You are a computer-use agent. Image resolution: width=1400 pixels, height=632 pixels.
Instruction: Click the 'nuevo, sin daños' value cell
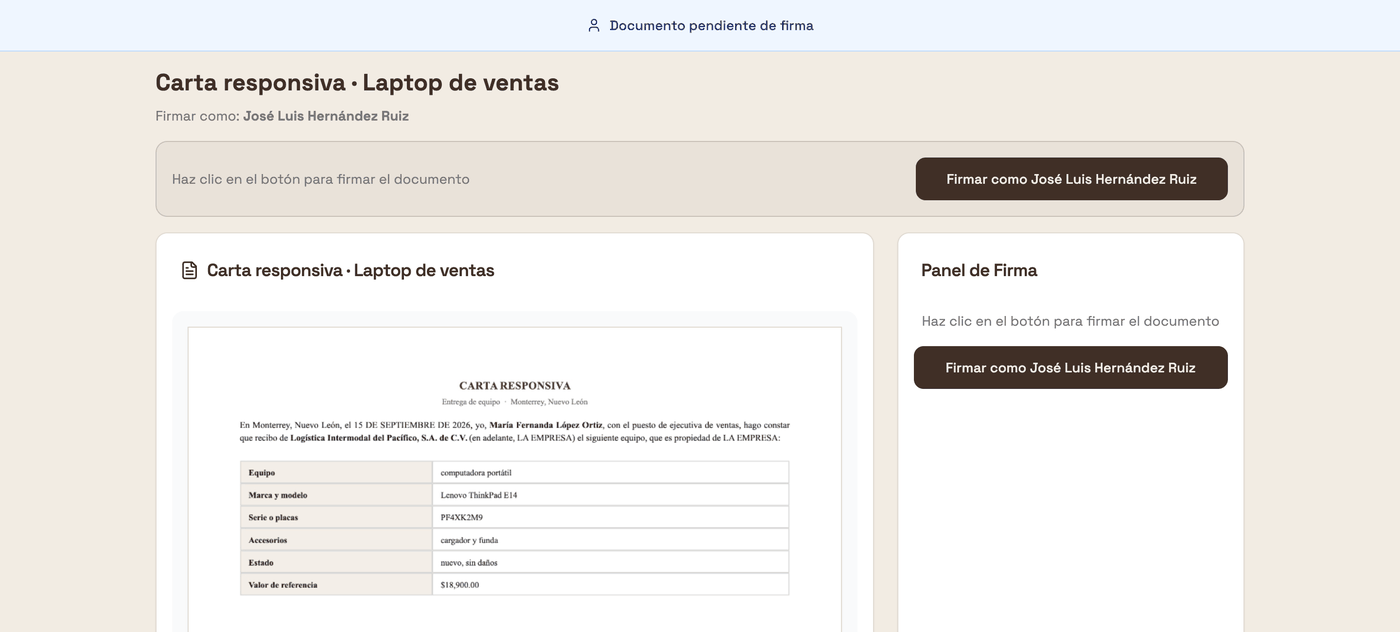[611, 562]
